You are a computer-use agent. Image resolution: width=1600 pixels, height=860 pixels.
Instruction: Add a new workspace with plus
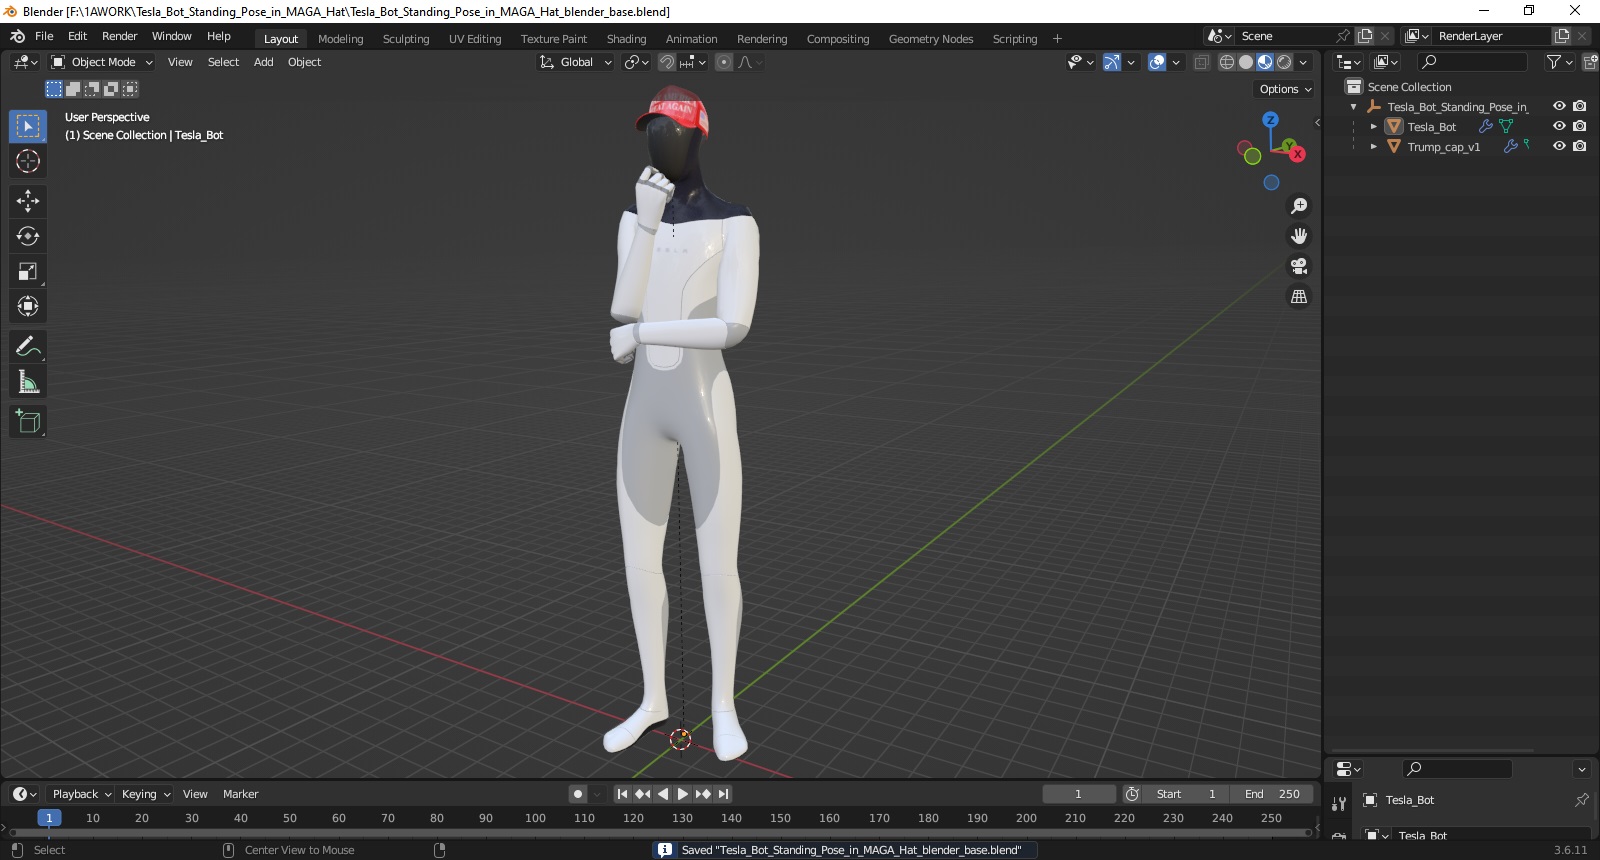(x=1057, y=39)
